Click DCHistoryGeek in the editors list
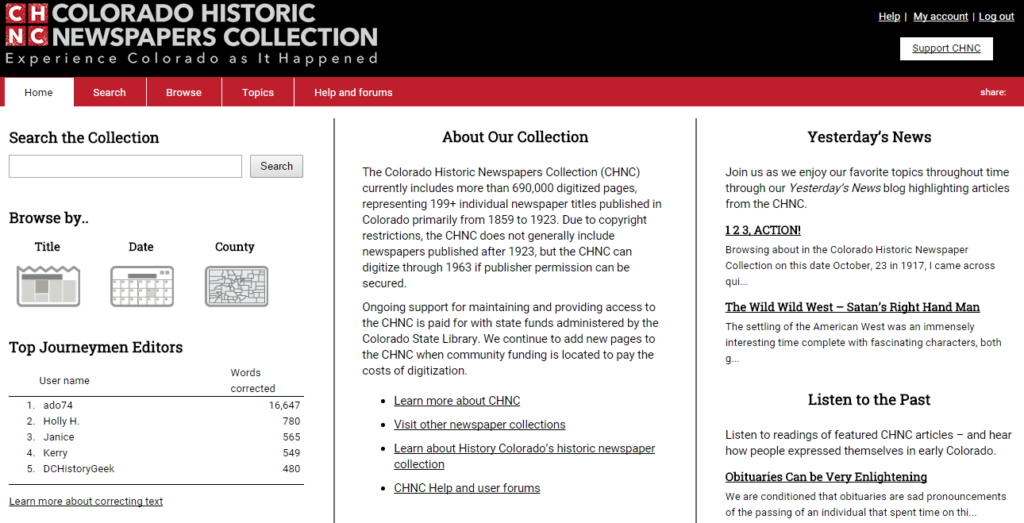Viewport: 1024px width, 523px height. pyautogui.click(x=79, y=469)
